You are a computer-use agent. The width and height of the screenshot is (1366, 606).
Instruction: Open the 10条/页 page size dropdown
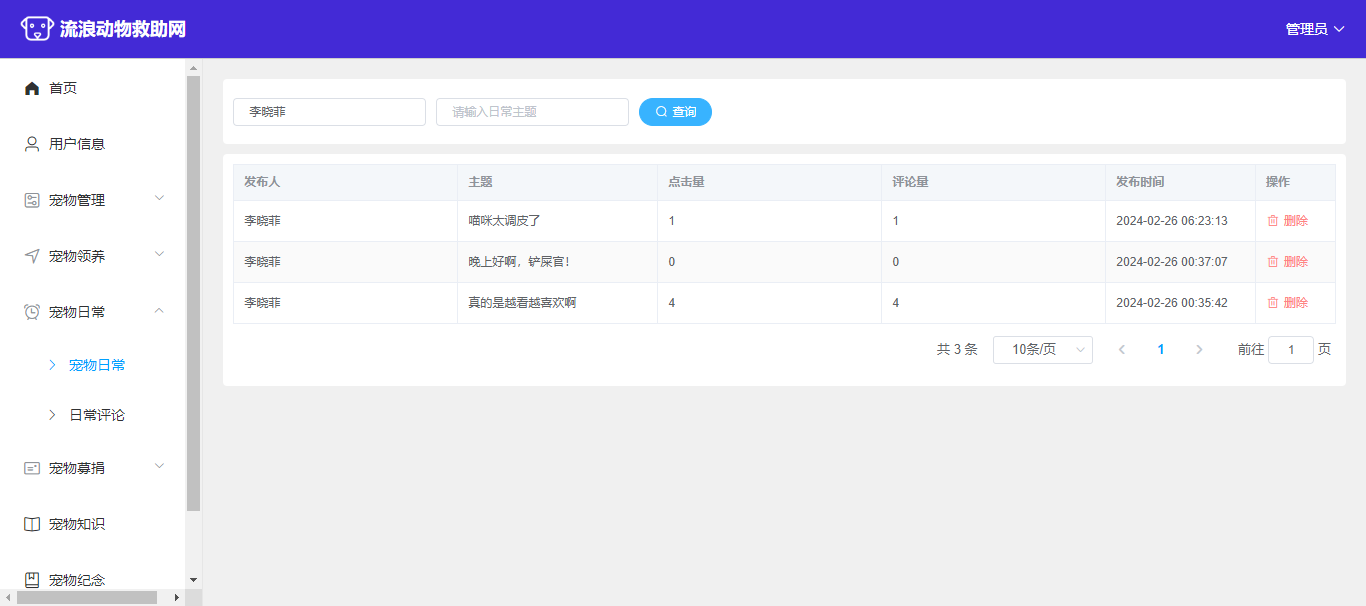pos(1042,350)
